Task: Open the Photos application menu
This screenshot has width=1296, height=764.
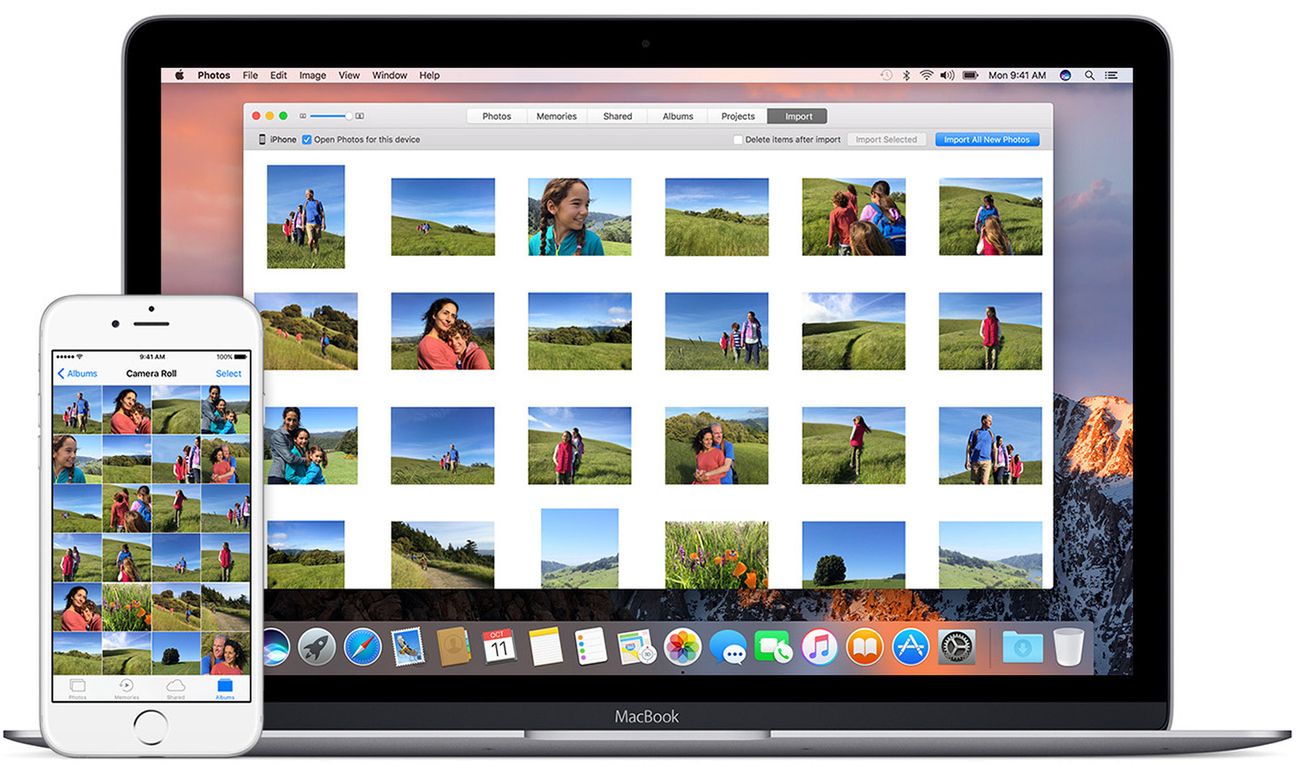Action: pyautogui.click(x=214, y=75)
